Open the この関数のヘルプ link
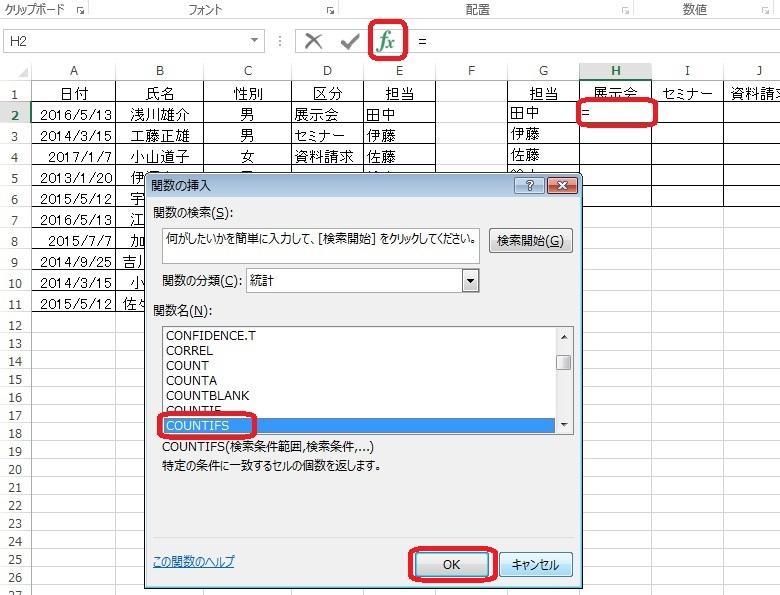Viewport: 780px width, 595px height. [x=193, y=562]
